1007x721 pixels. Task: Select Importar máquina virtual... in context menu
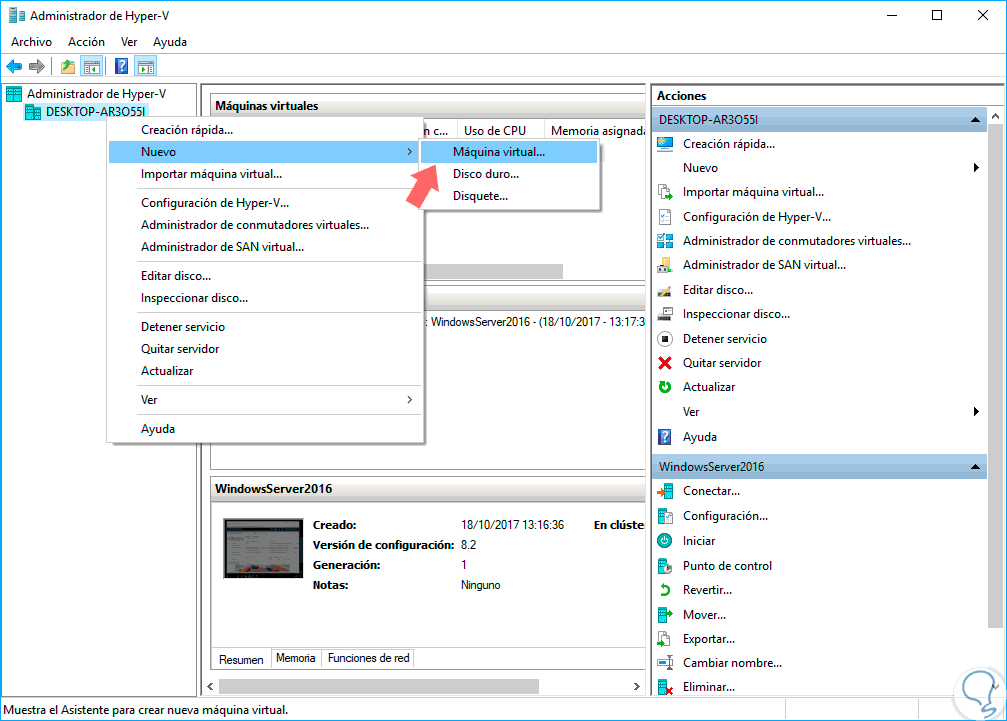(x=267, y=174)
